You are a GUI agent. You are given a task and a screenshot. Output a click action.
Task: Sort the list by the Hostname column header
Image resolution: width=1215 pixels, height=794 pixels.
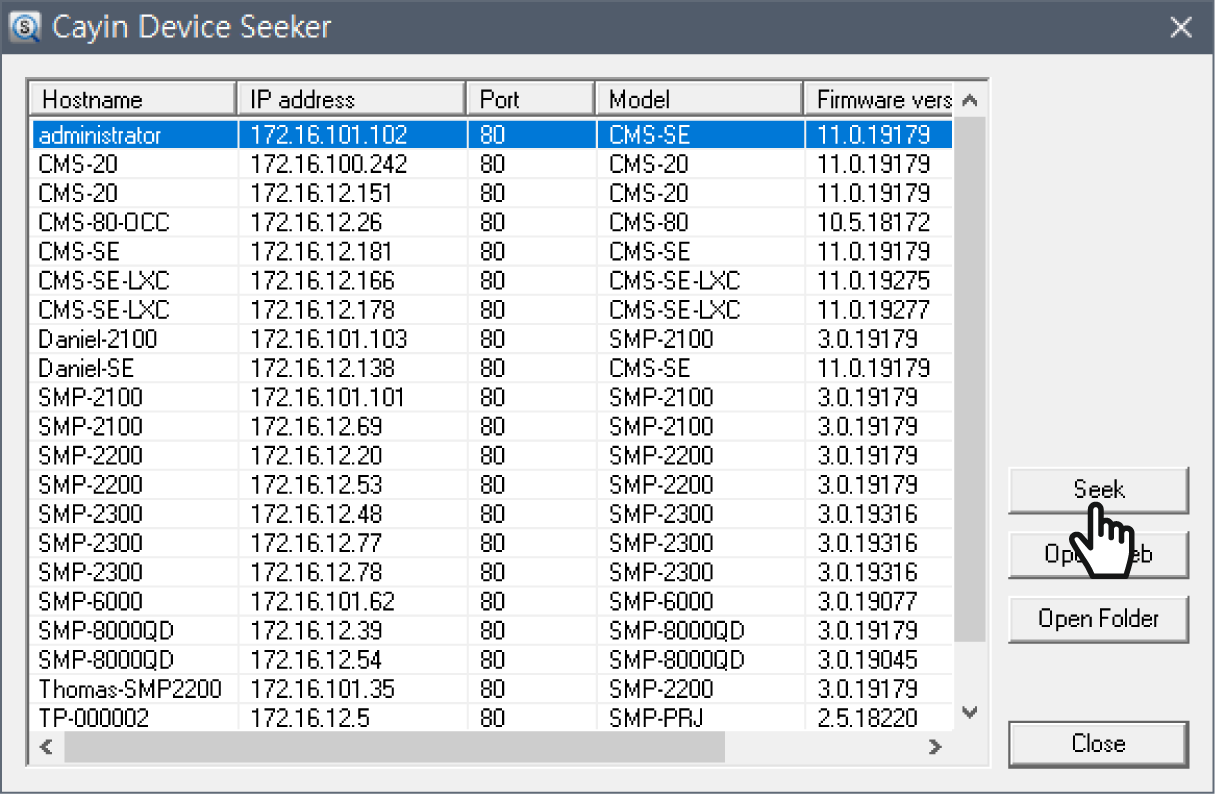pyautogui.click(x=134, y=100)
